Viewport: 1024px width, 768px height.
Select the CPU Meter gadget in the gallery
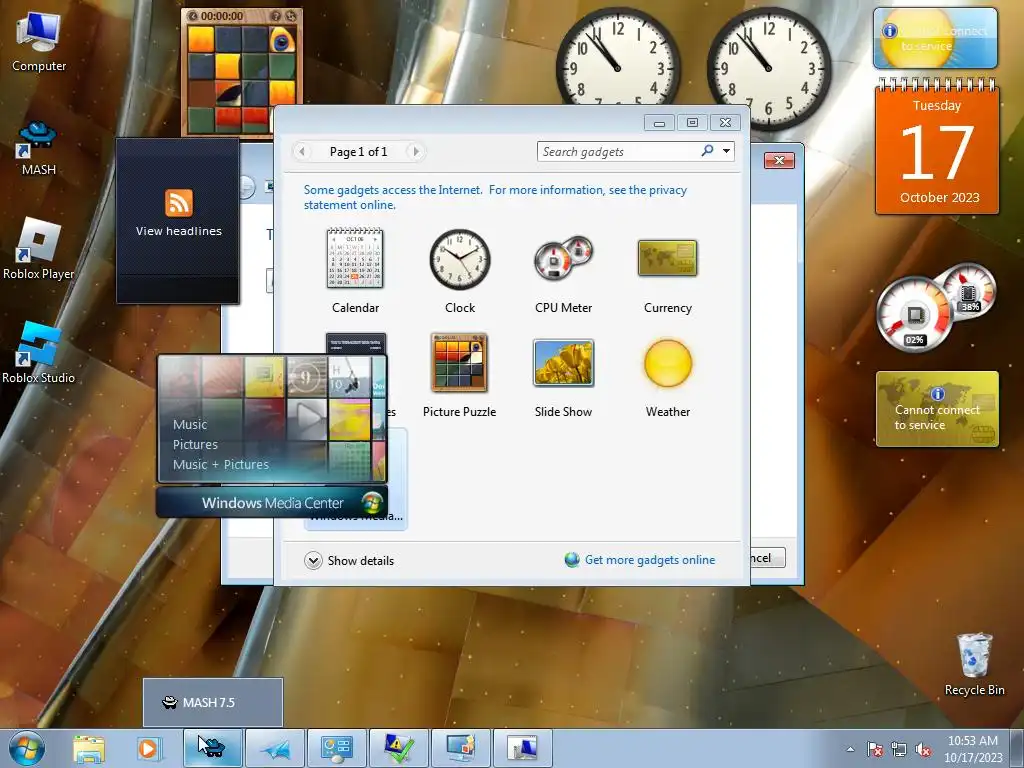coord(563,271)
